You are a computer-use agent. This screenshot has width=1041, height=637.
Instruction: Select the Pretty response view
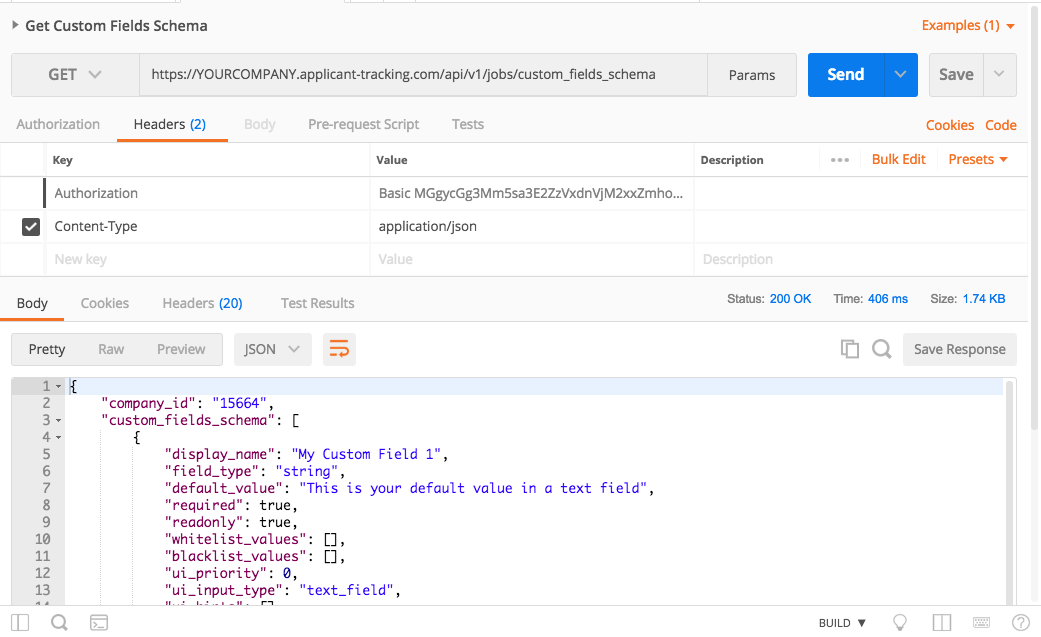(x=46, y=349)
